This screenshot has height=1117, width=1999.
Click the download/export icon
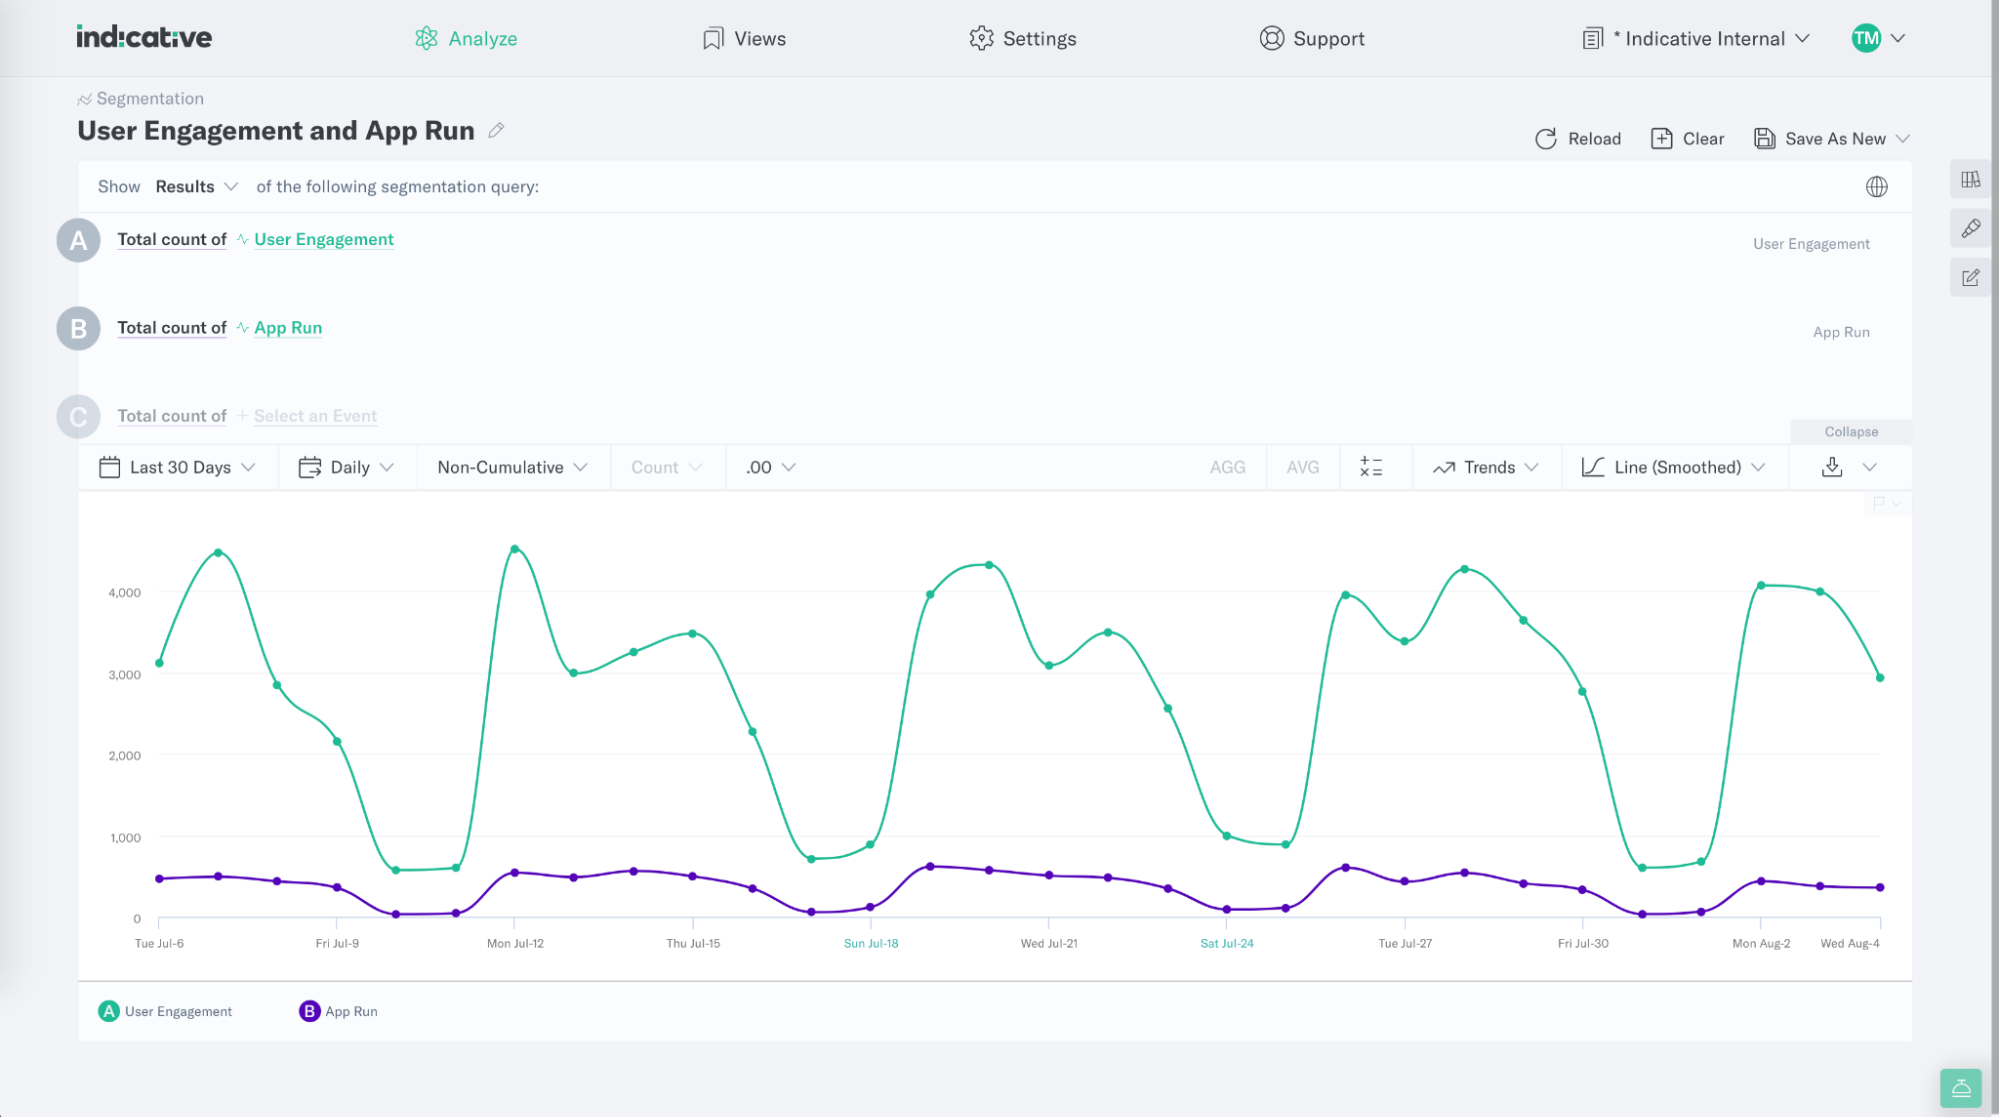1832,467
